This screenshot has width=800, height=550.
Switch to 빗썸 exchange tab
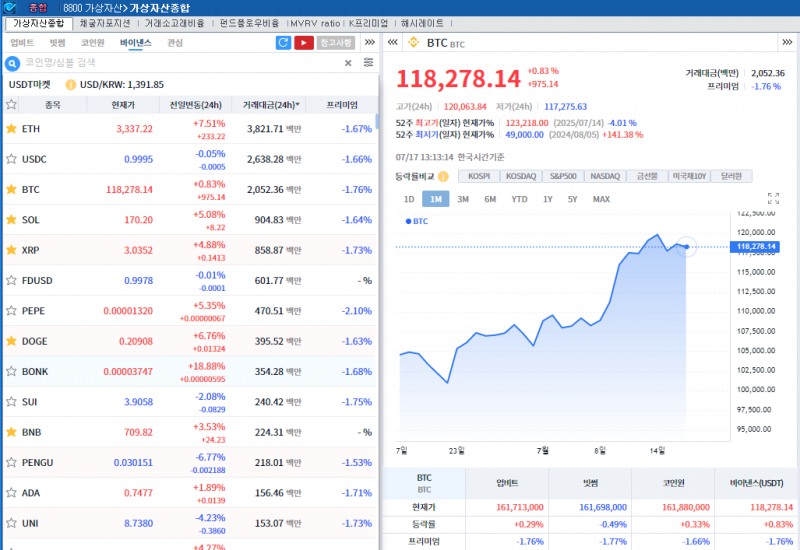[x=57, y=43]
